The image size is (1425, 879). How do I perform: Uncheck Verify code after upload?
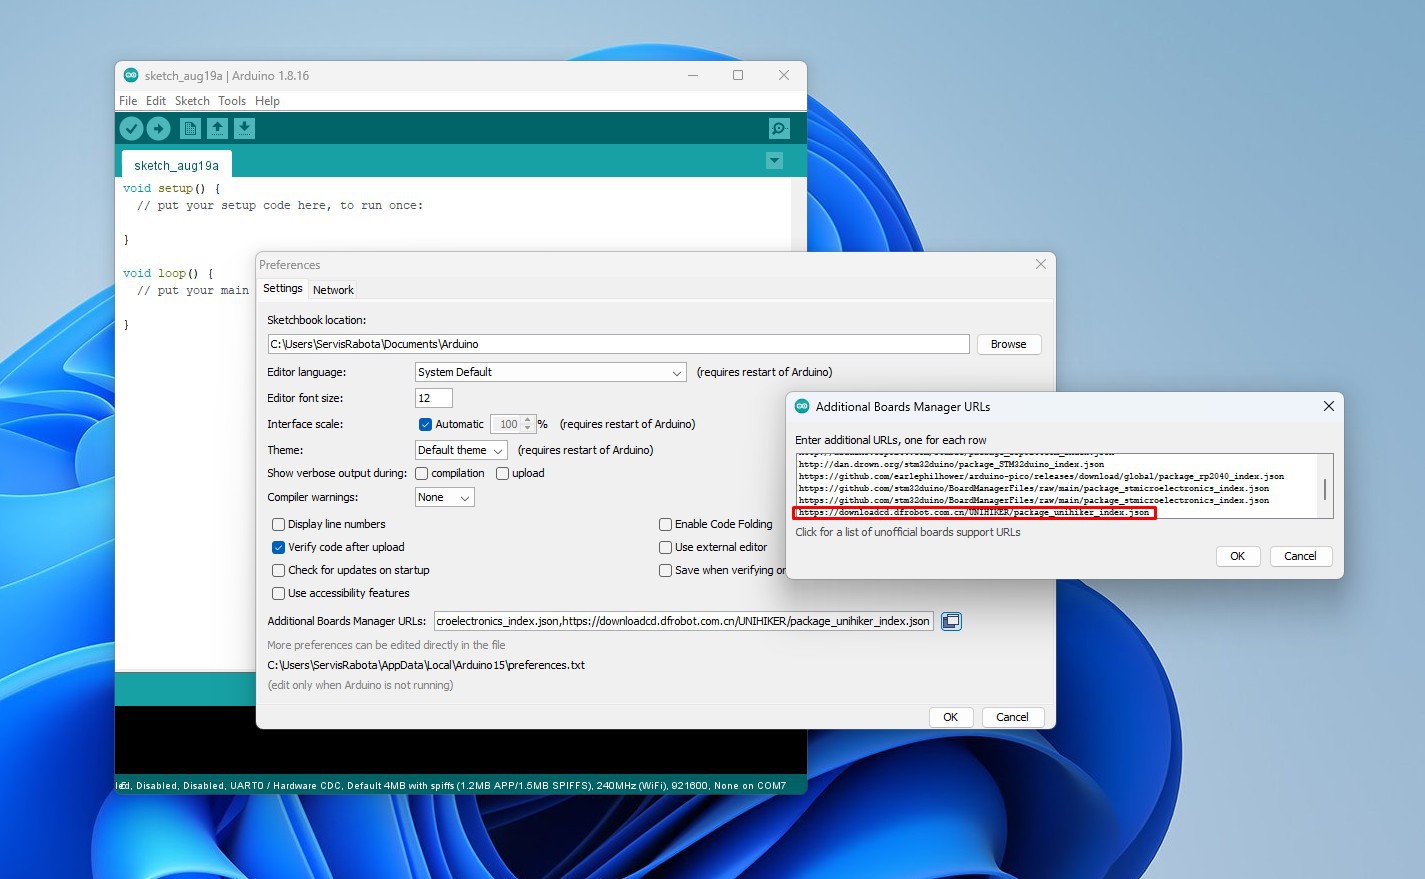(279, 547)
